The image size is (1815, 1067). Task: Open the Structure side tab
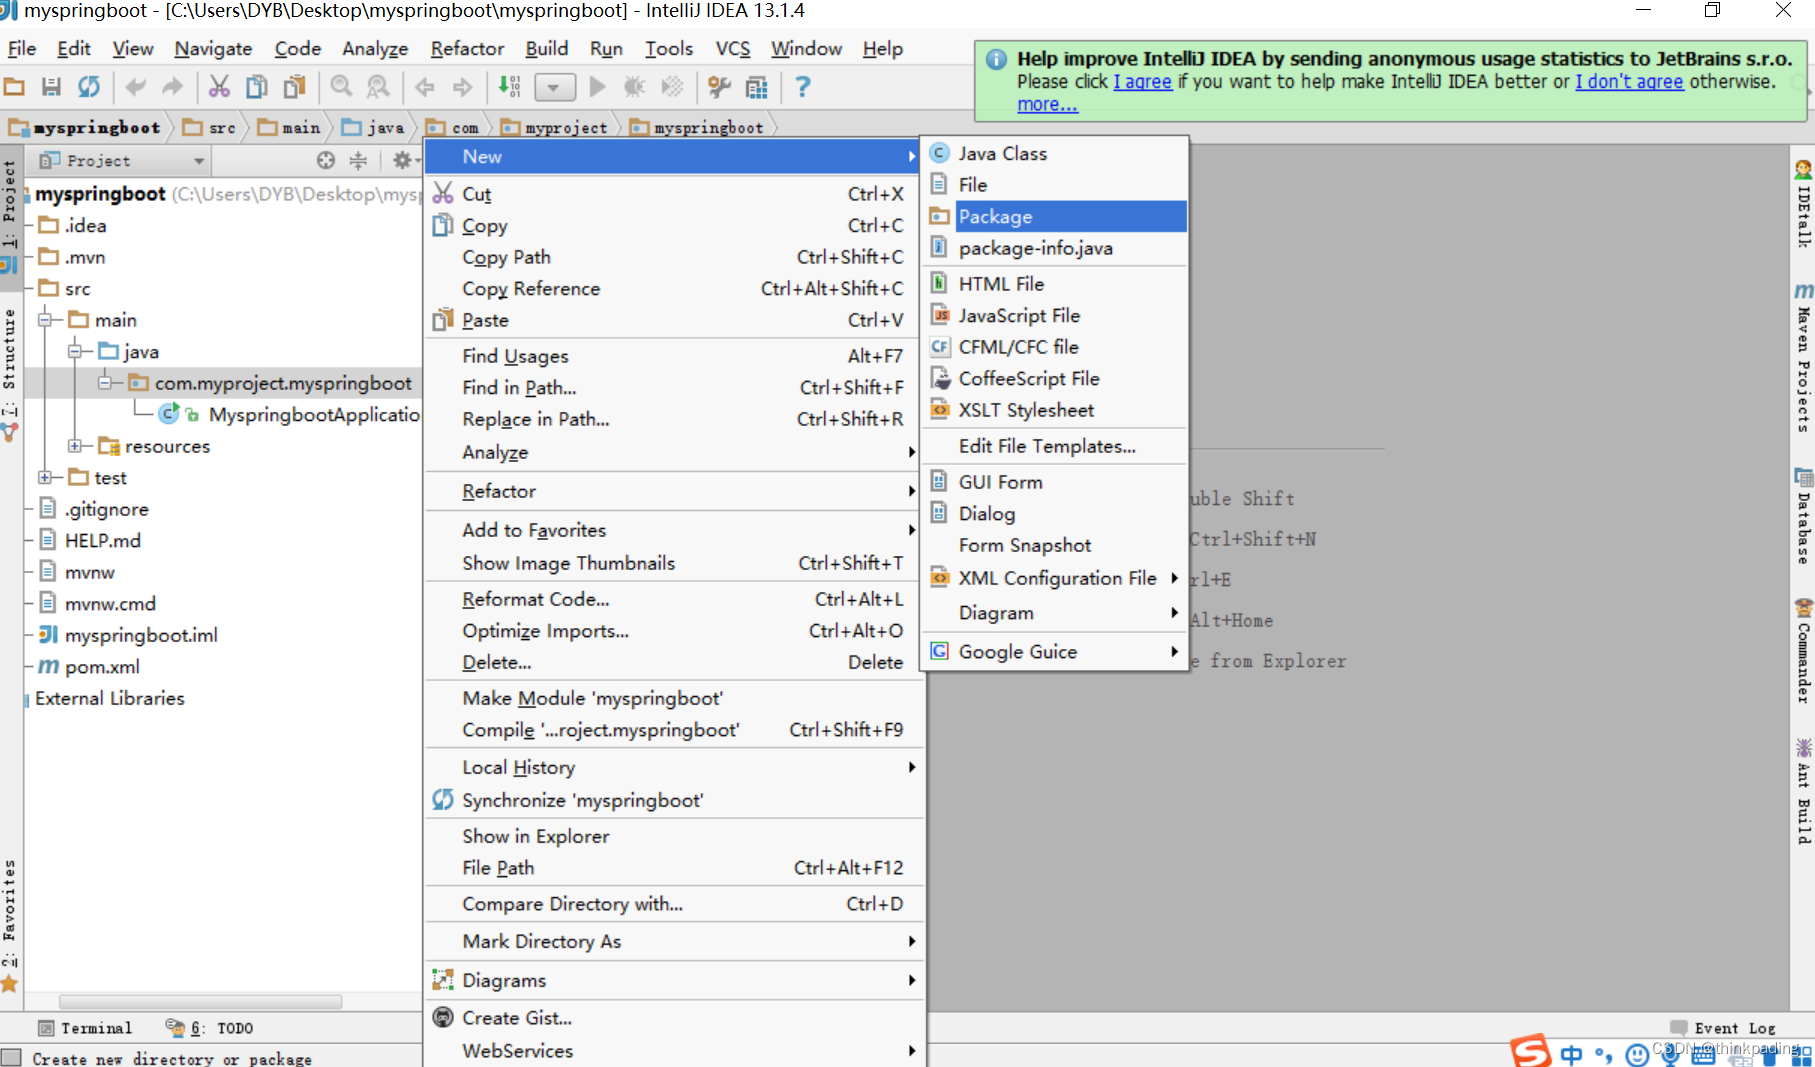point(10,375)
